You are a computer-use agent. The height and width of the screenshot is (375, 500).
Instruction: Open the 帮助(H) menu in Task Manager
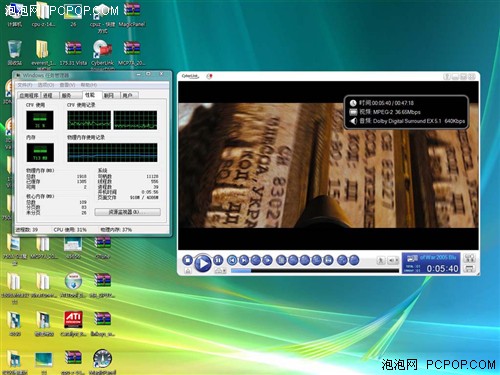[89, 85]
